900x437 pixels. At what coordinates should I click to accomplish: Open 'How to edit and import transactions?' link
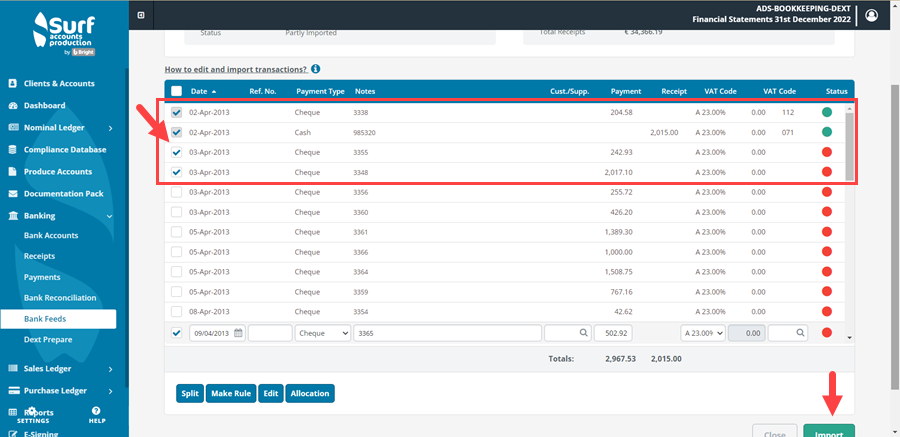click(236, 69)
